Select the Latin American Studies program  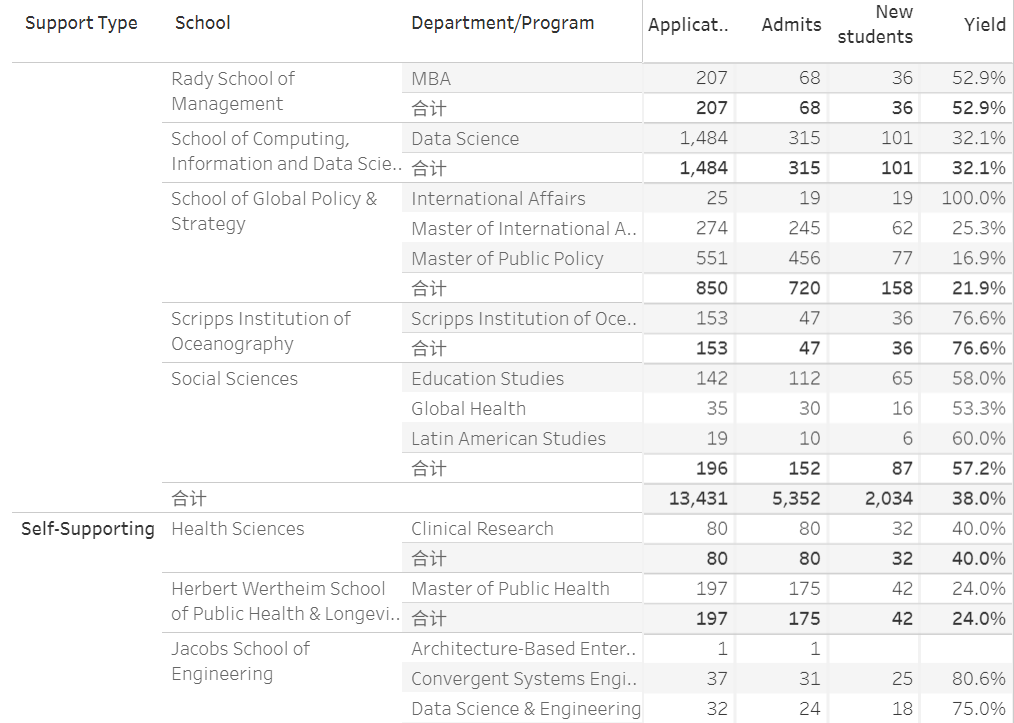(x=508, y=438)
